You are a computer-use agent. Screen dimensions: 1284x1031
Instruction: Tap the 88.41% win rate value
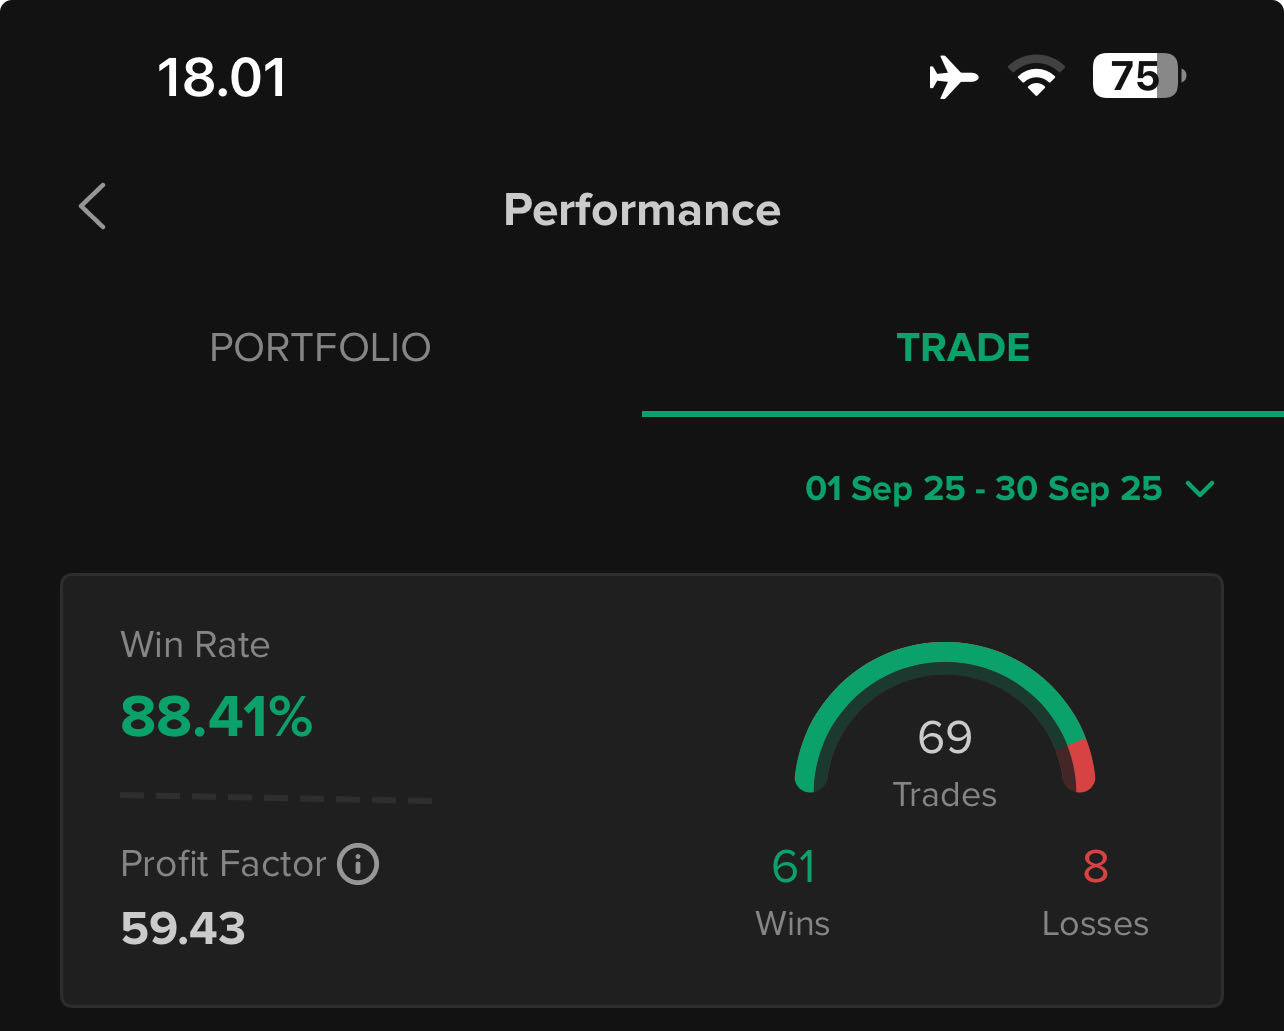[x=216, y=717]
